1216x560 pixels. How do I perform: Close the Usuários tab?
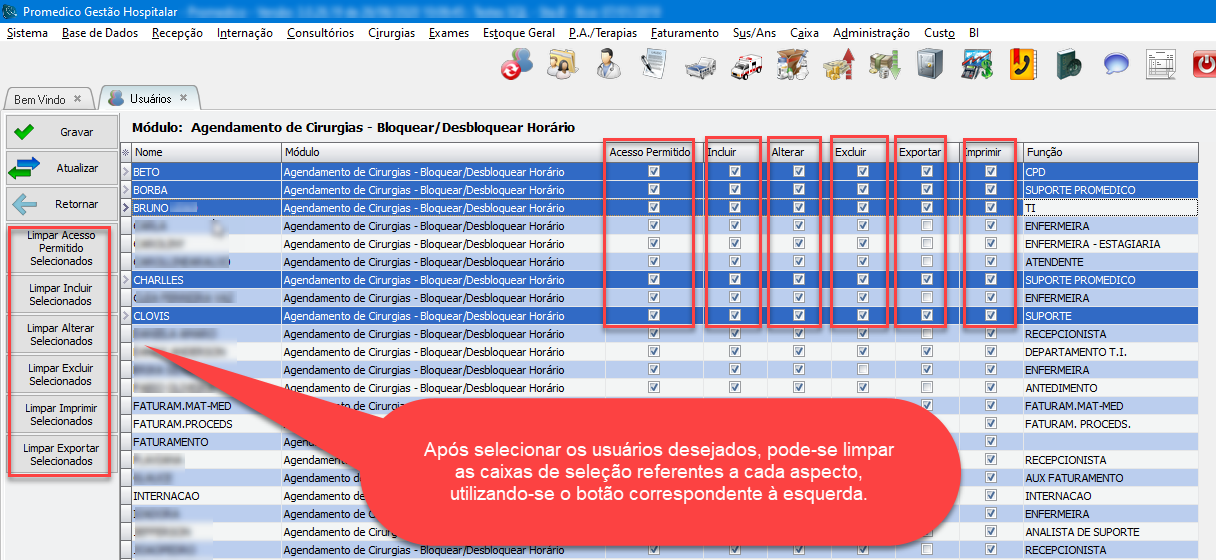pyautogui.click(x=184, y=98)
